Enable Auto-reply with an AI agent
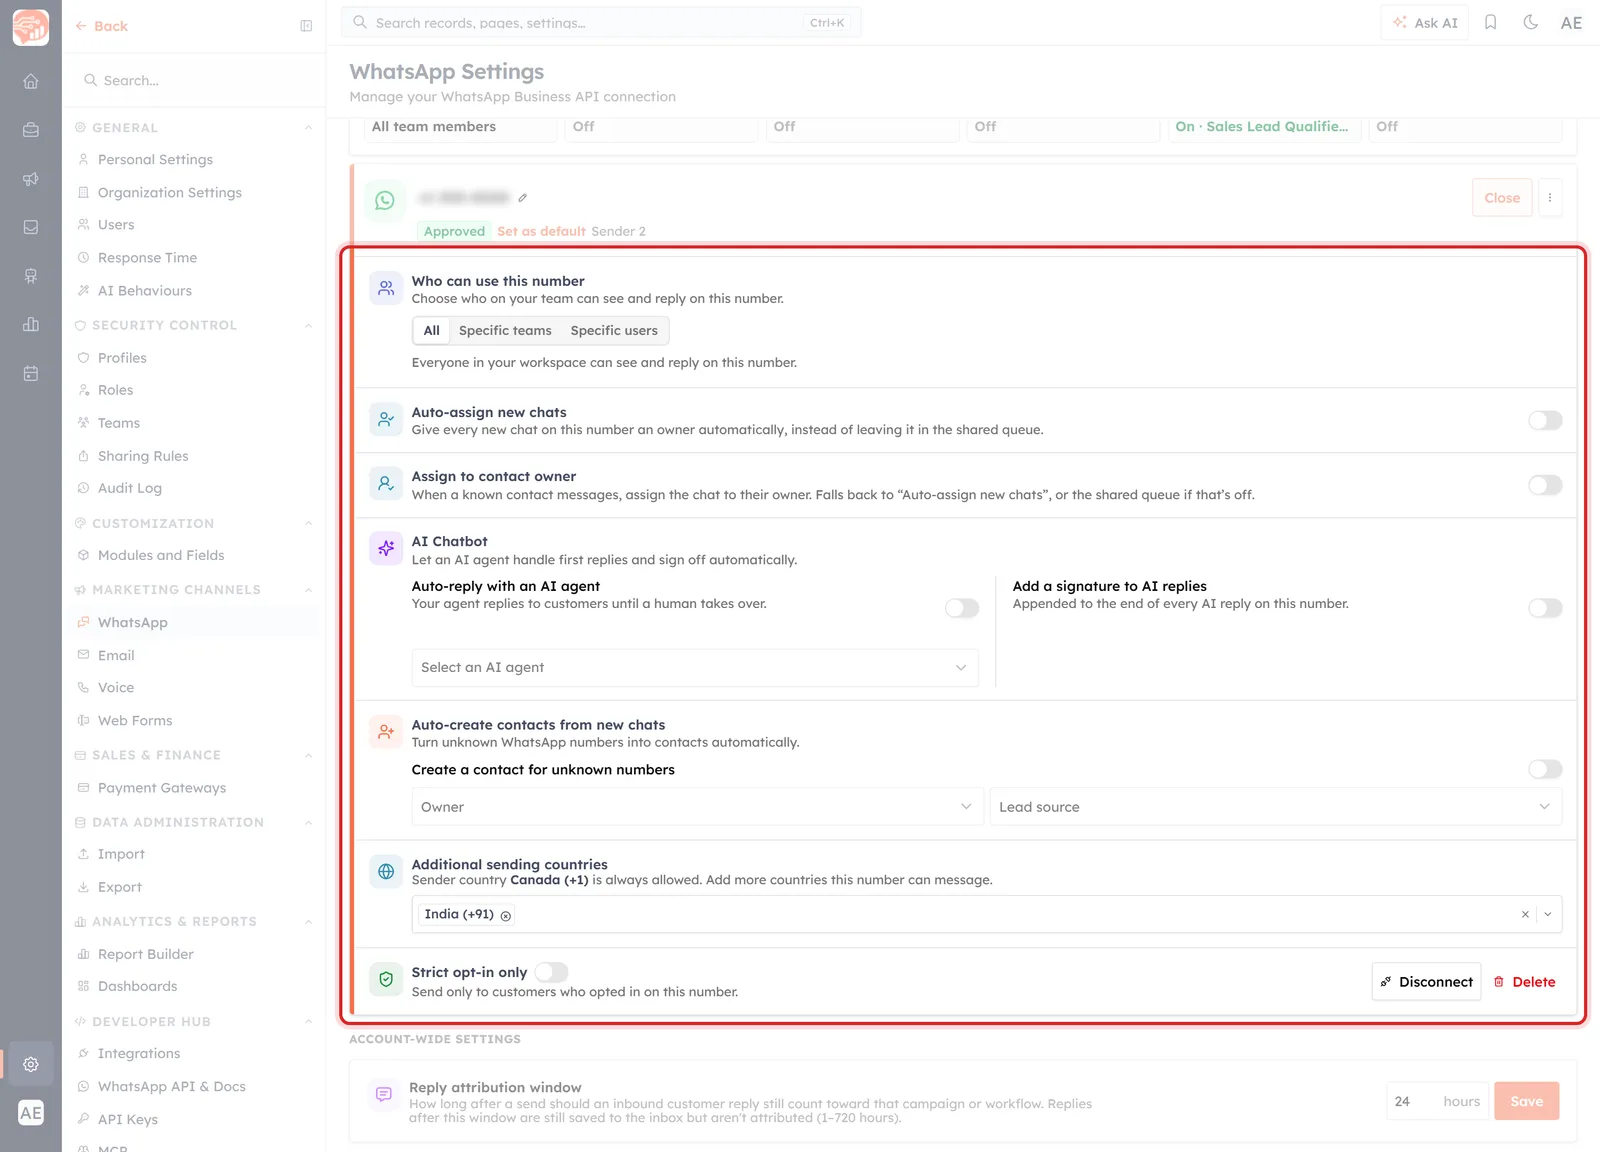Viewport: 1600px width, 1152px height. [962, 608]
